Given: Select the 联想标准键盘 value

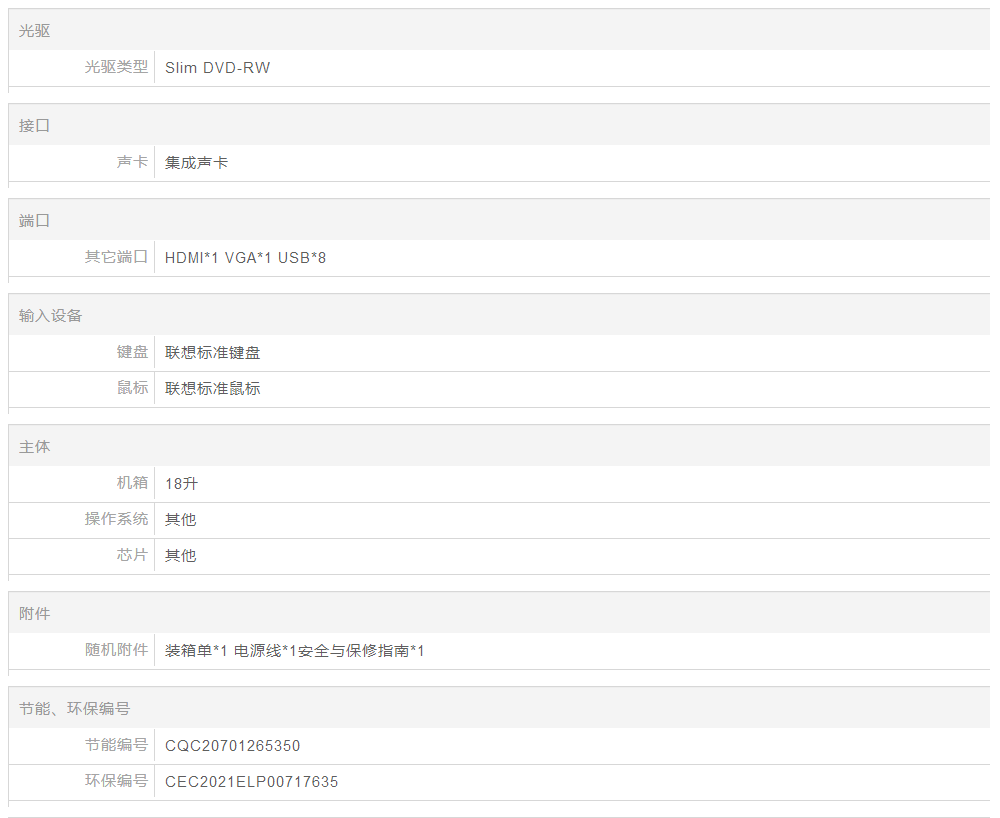Looking at the screenshot, I should coord(213,353).
